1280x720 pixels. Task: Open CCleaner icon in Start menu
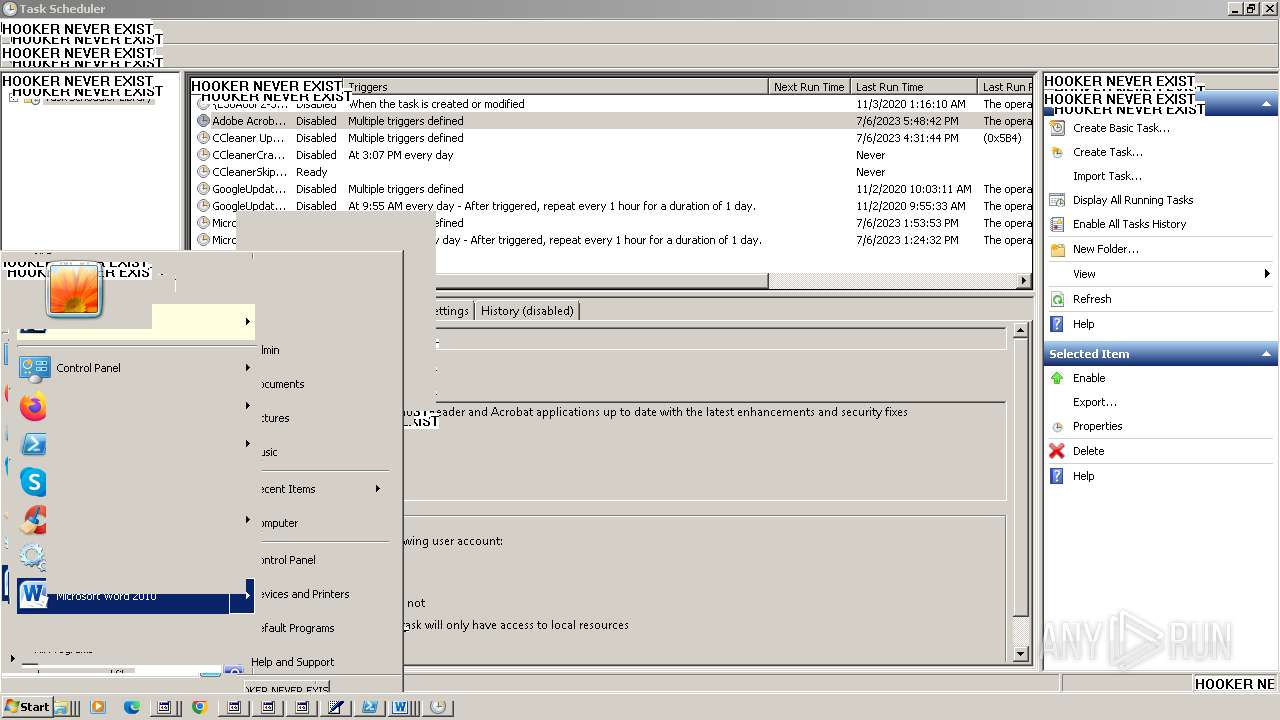pos(34,520)
